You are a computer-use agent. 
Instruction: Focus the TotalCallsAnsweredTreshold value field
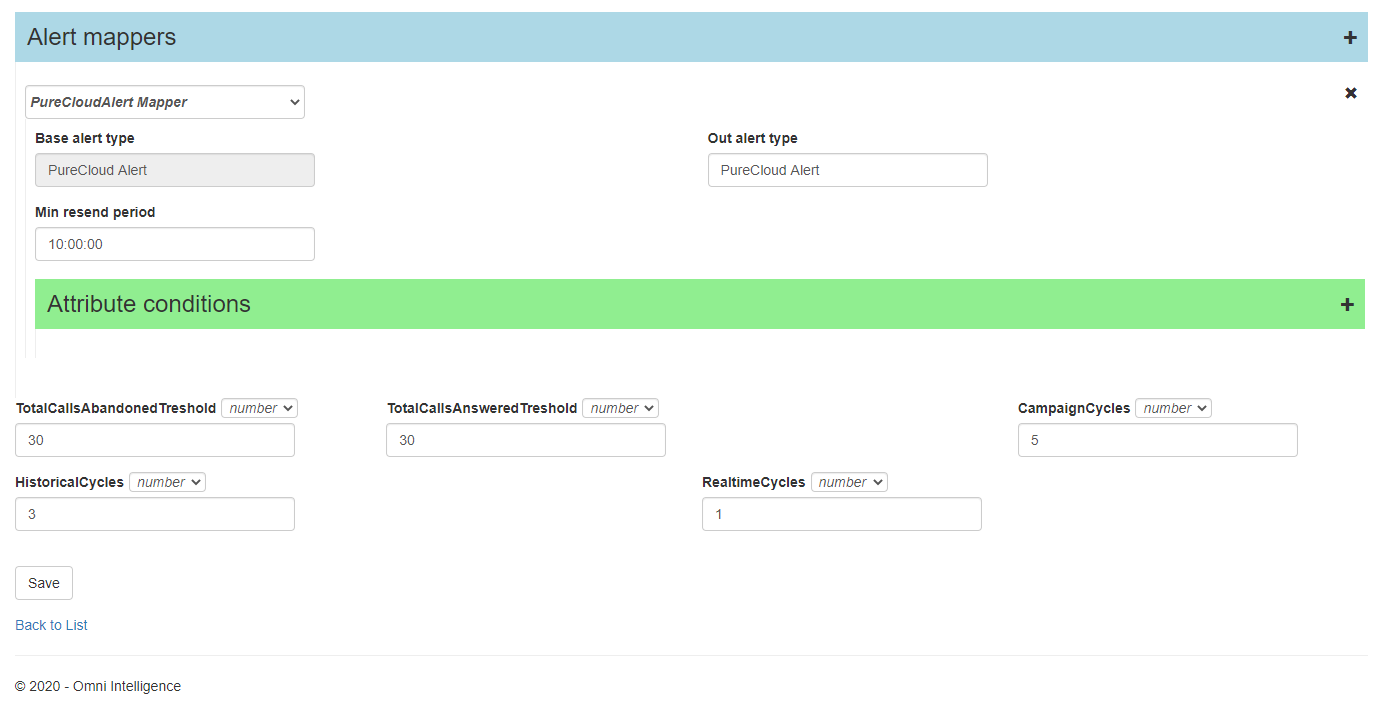click(x=526, y=440)
